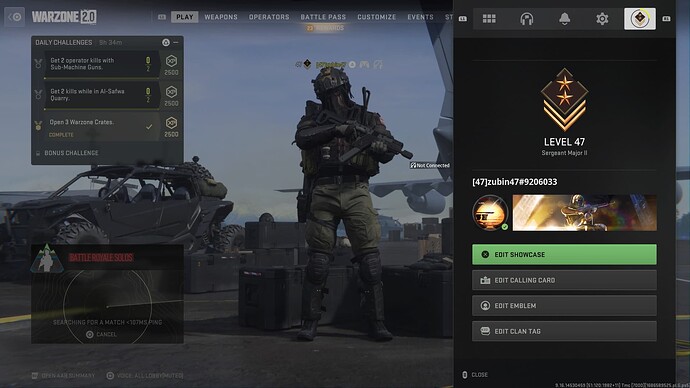Open the EVENTS tab
Image resolution: width=690 pixels, height=388 pixels.
click(x=420, y=17)
